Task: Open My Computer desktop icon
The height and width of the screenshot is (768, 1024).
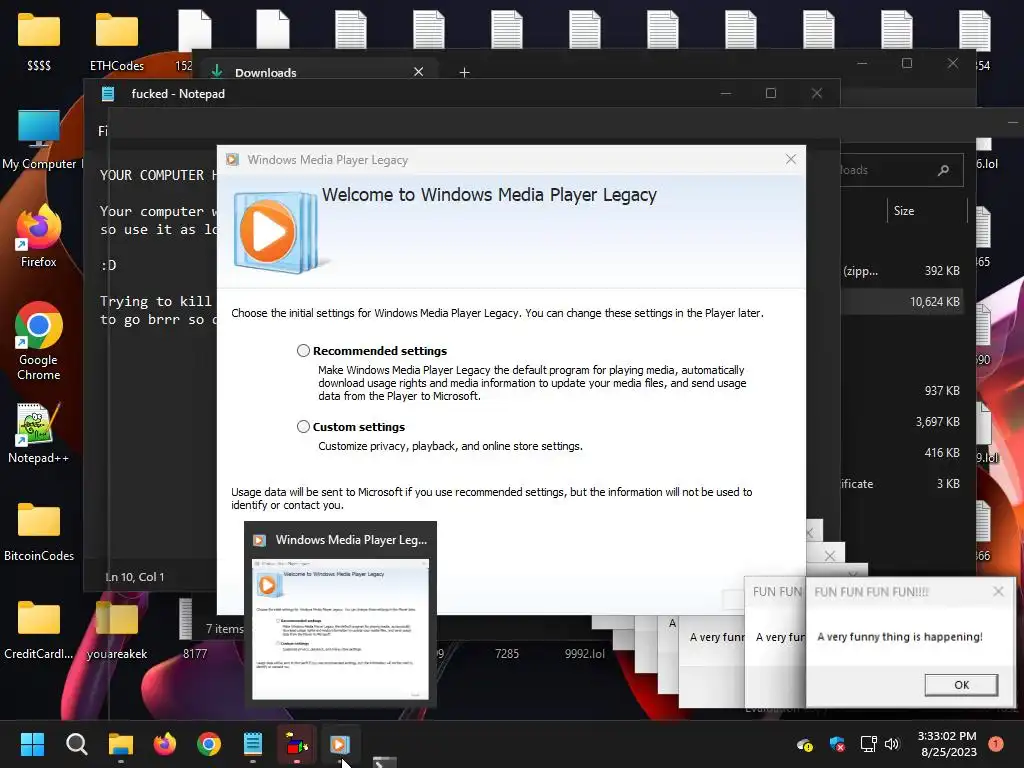Action: 39,139
